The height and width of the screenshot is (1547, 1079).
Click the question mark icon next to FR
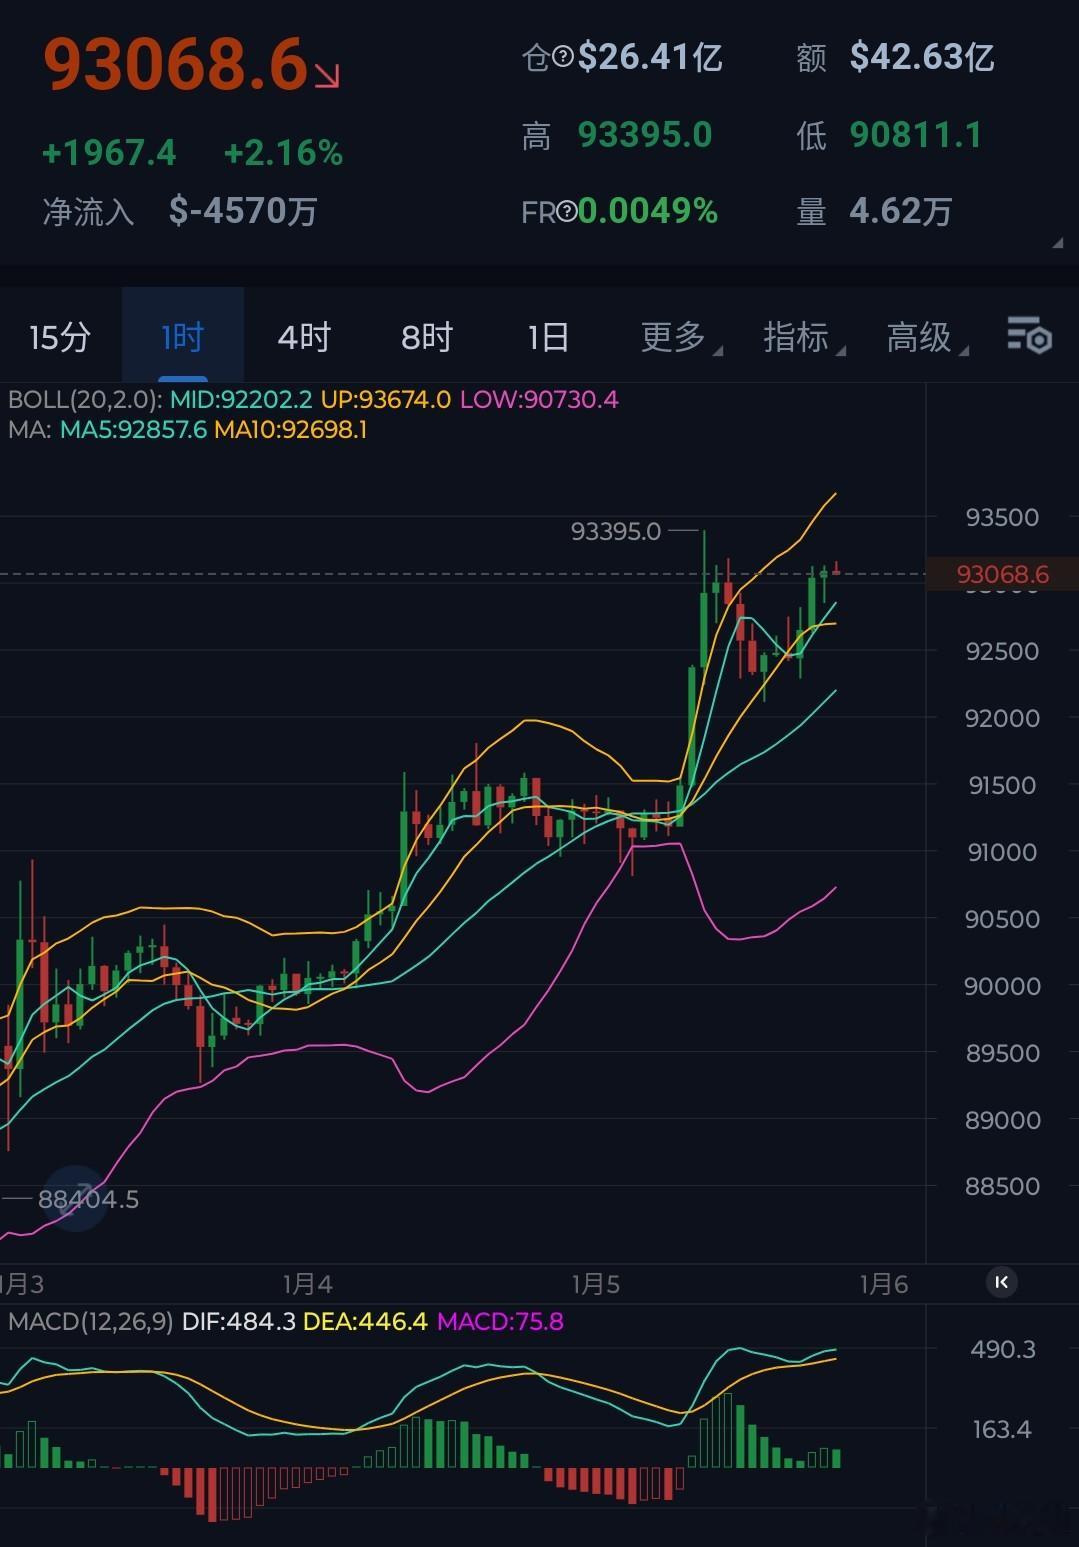(566, 211)
